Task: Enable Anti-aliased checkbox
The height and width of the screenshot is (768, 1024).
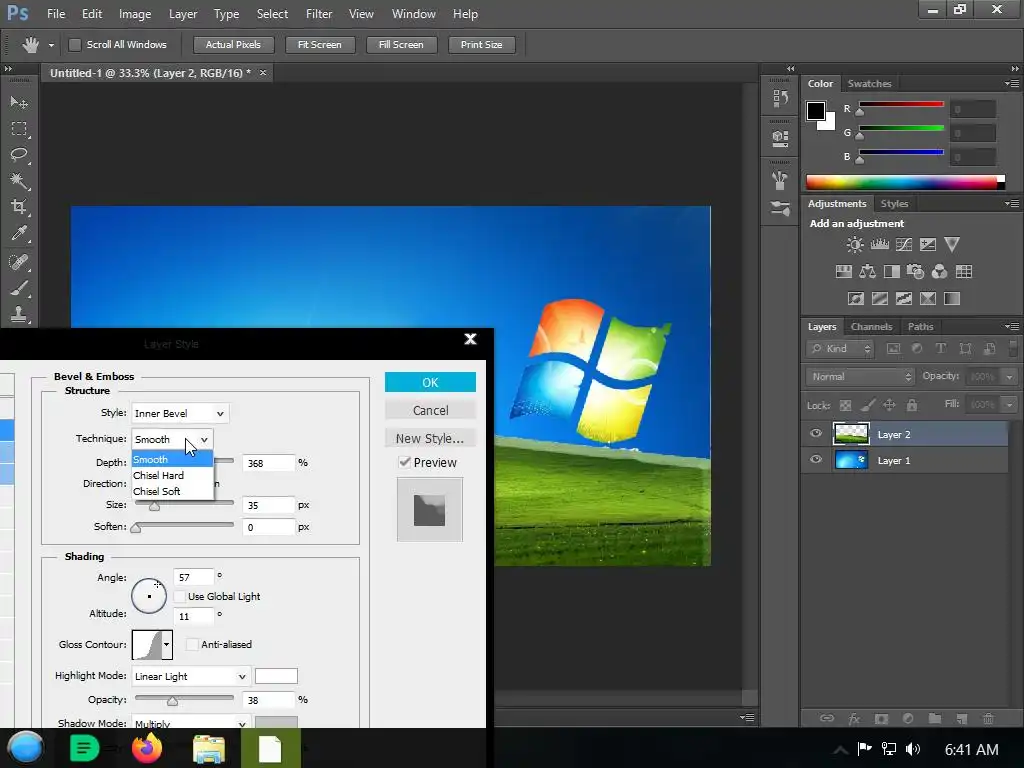Action: point(192,645)
